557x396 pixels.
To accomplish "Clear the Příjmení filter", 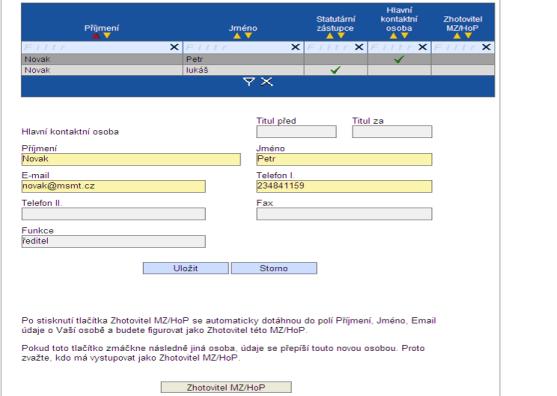I will [x=174, y=47].
